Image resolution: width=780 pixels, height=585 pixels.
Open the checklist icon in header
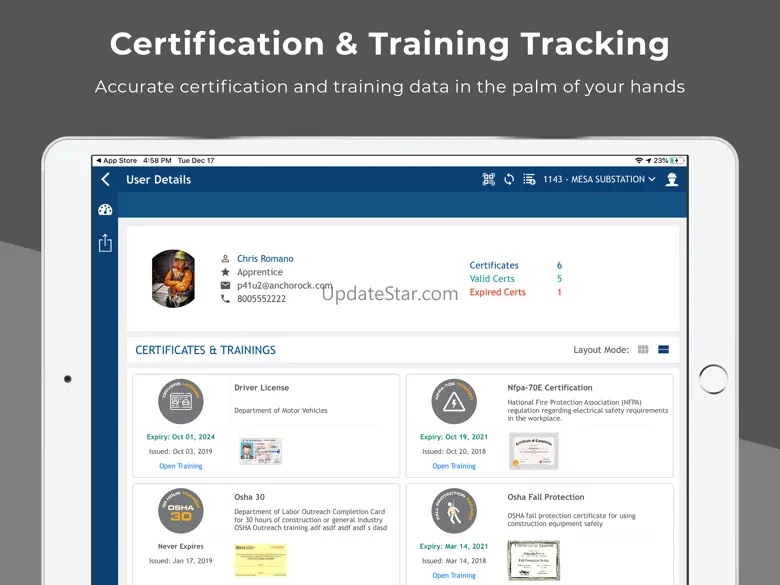(529, 180)
